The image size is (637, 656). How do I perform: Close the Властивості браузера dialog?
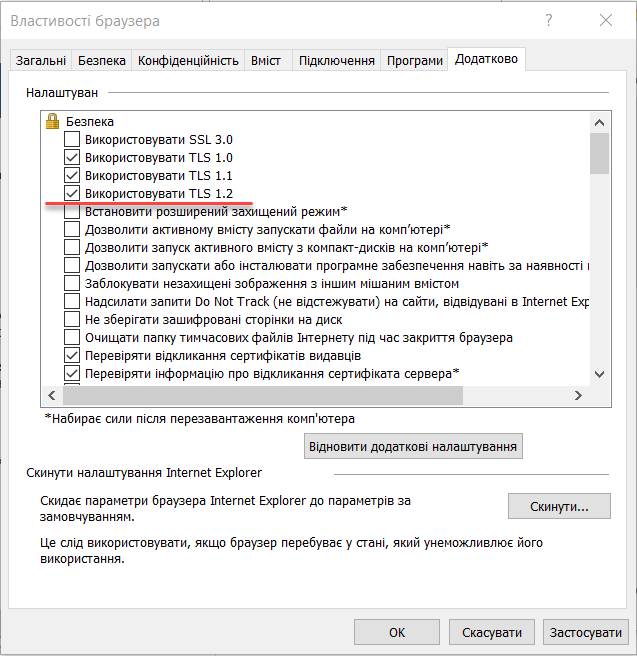click(x=606, y=20)
